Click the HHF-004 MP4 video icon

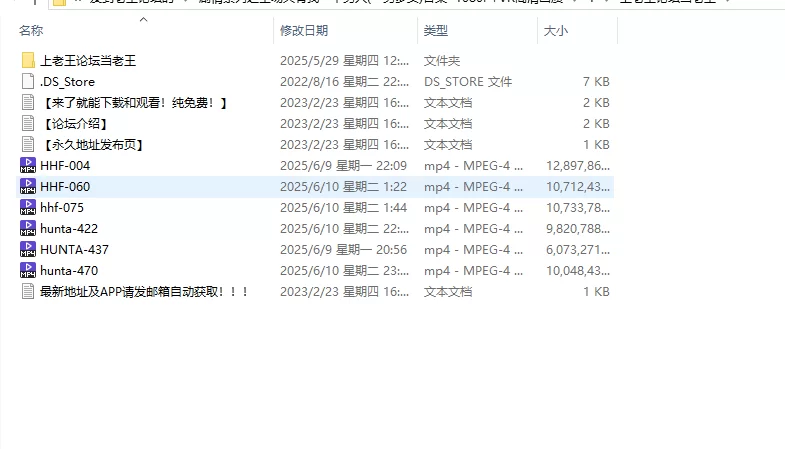click(28, 165)
